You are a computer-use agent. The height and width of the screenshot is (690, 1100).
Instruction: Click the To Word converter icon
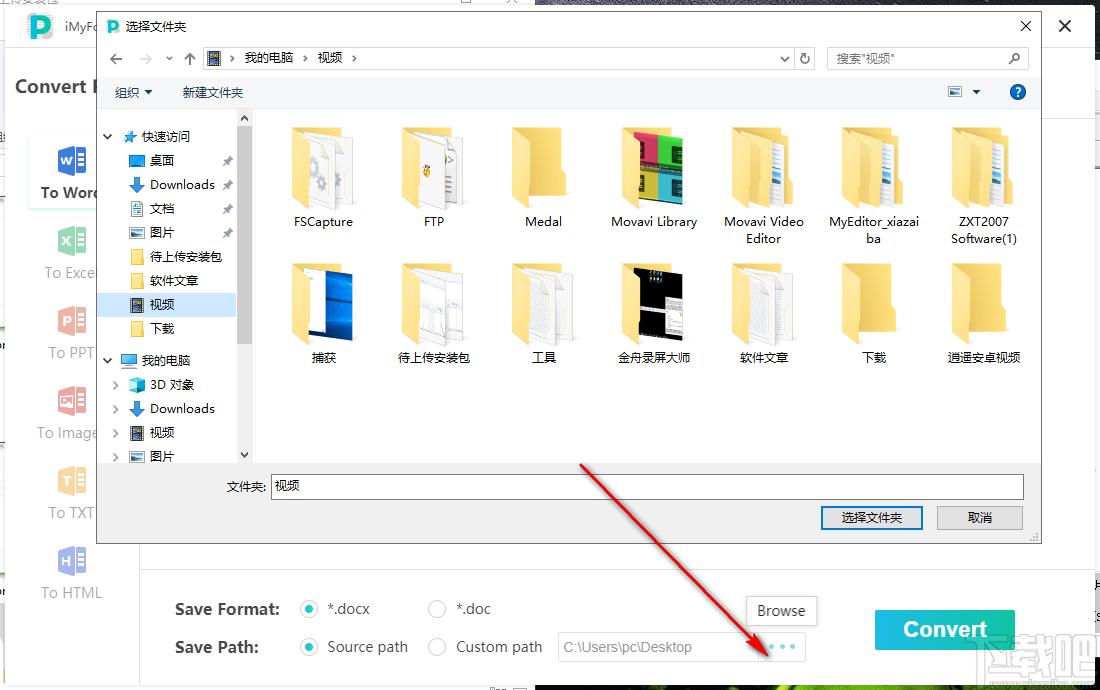tap(72, 162)
